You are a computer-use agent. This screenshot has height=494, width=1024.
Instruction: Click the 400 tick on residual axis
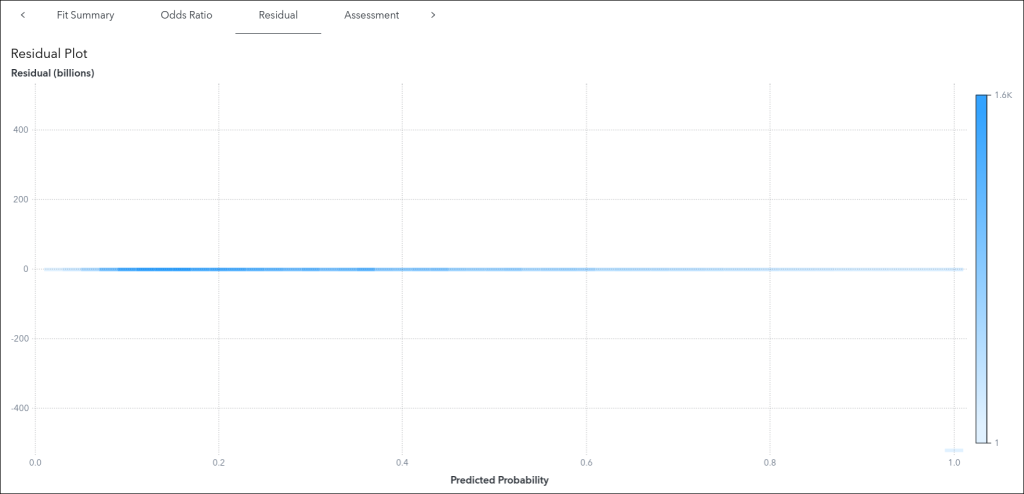pos(20,130)
